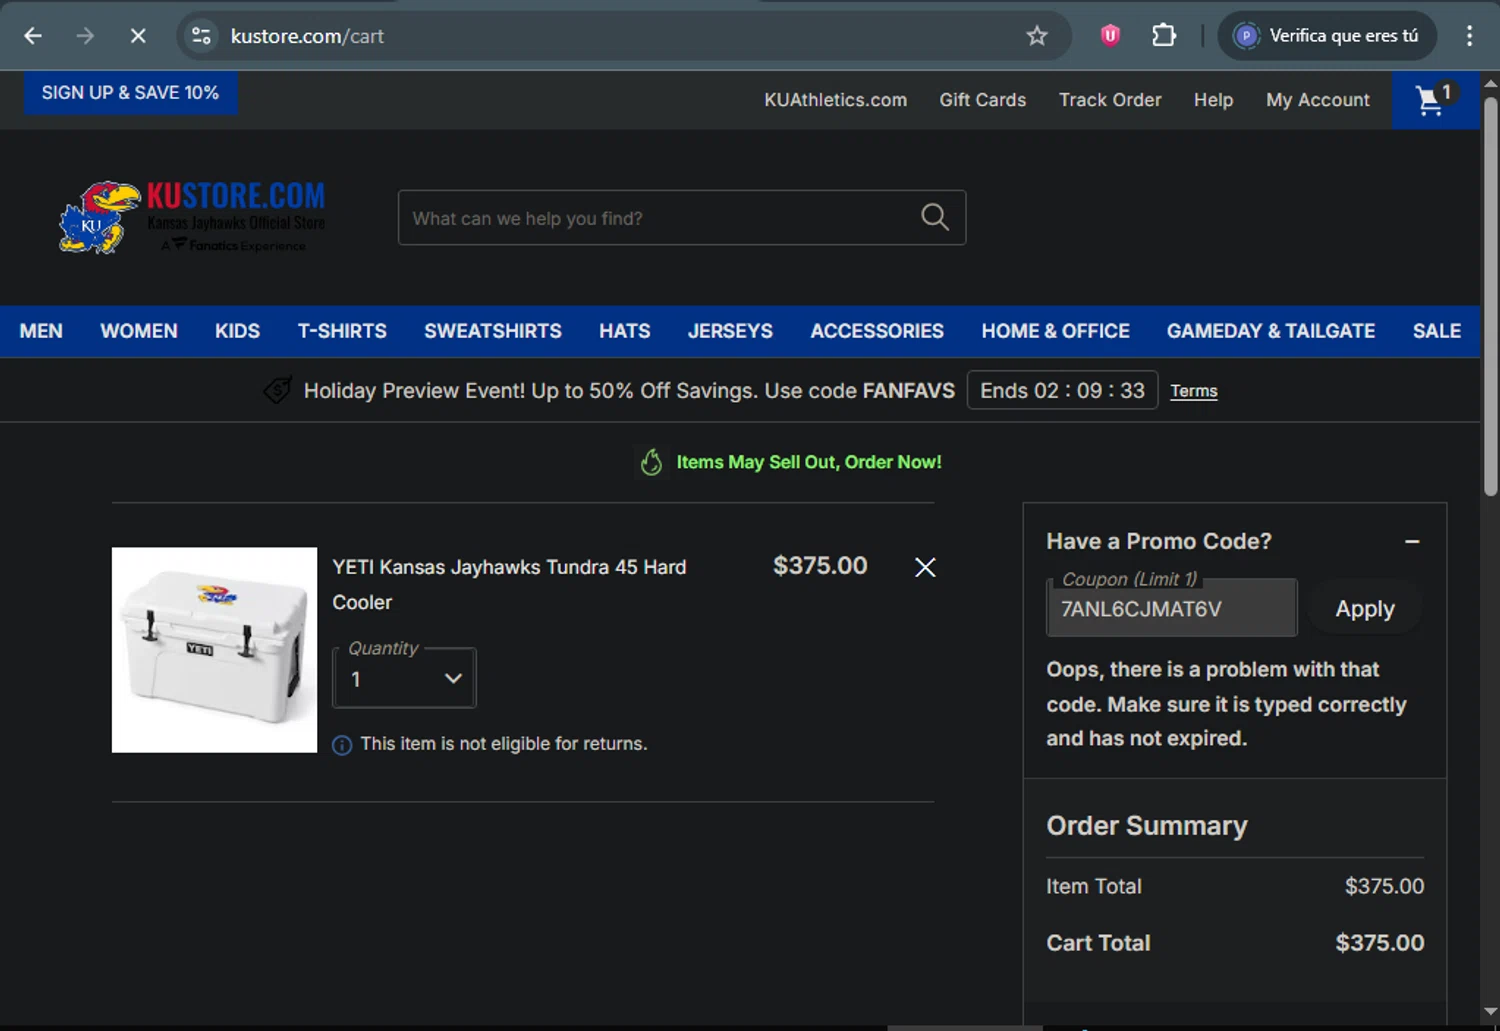Click the 'Items May Sell Out' message
The image size is (1500, 1031).
click(x=809, y=462)
